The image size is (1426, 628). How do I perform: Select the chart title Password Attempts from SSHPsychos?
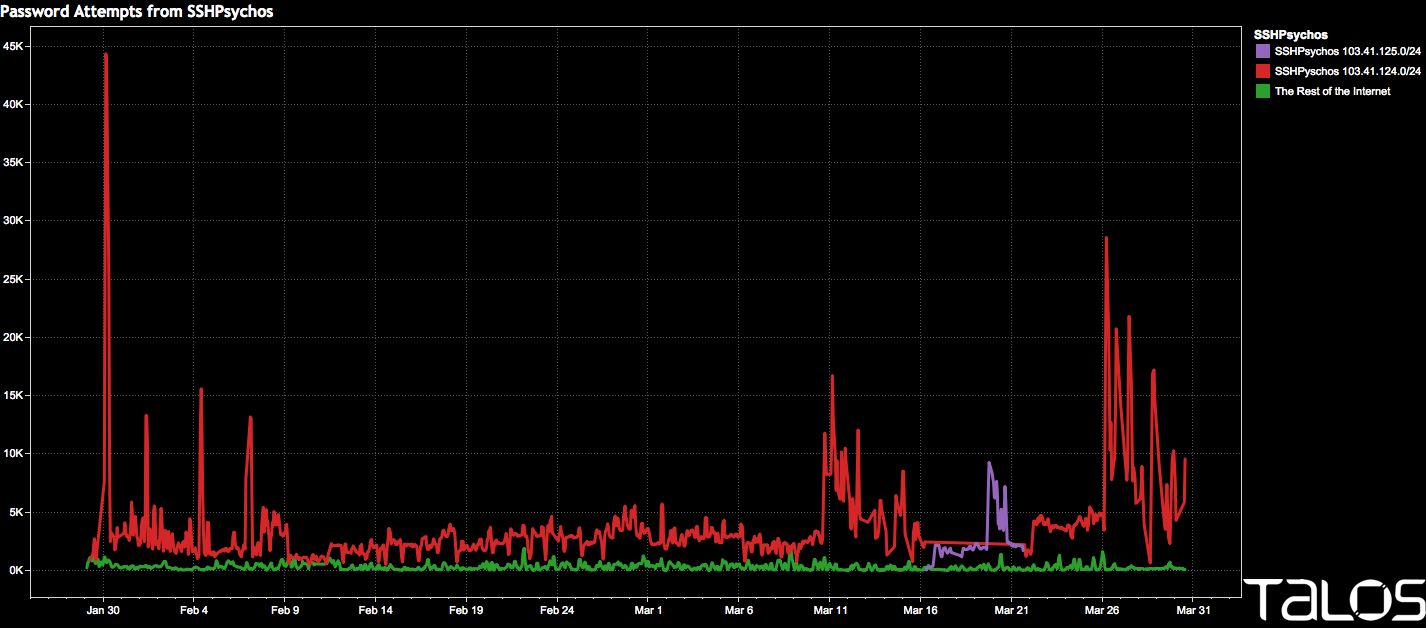[137, 11]
